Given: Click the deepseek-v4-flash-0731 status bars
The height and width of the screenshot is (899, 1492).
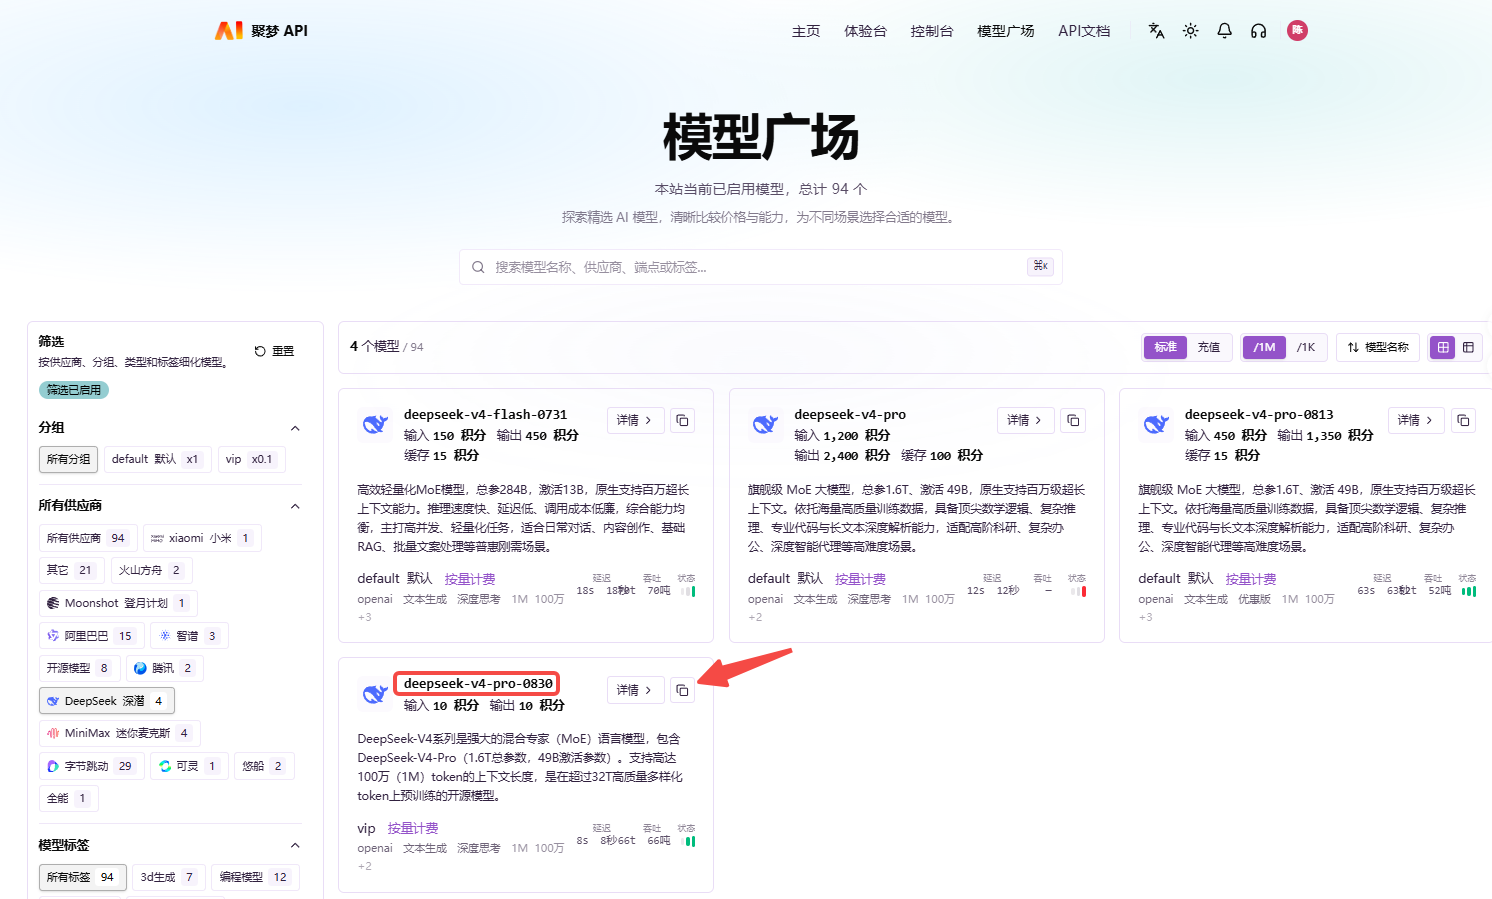Looking at the screenshot, I should tap(688, 591).
